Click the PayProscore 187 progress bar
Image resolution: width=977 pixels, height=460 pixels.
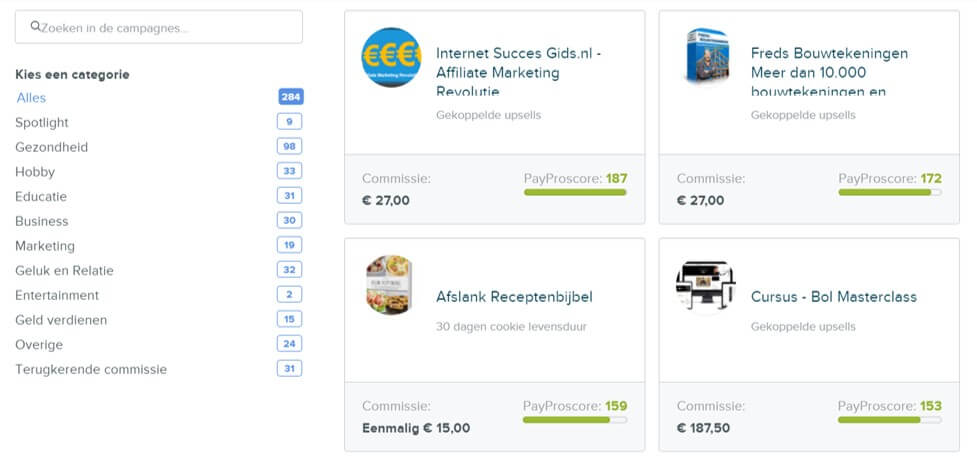pos(575,192)
